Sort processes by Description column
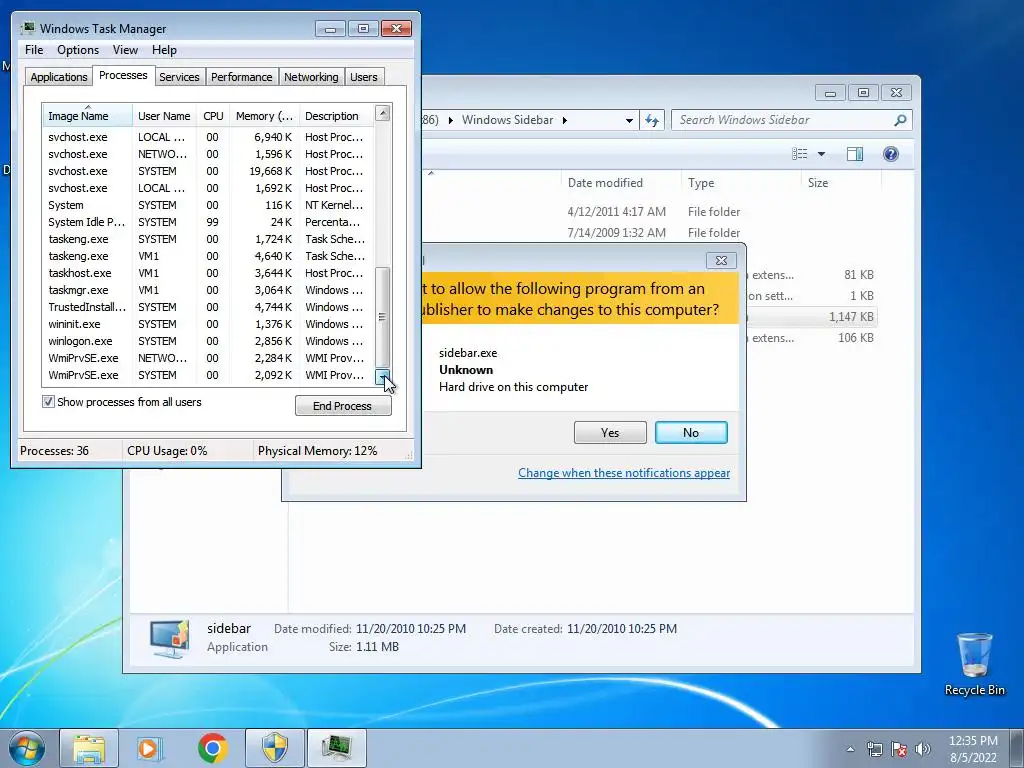This screenshot has height=768, width=1024. coord(336,116)
